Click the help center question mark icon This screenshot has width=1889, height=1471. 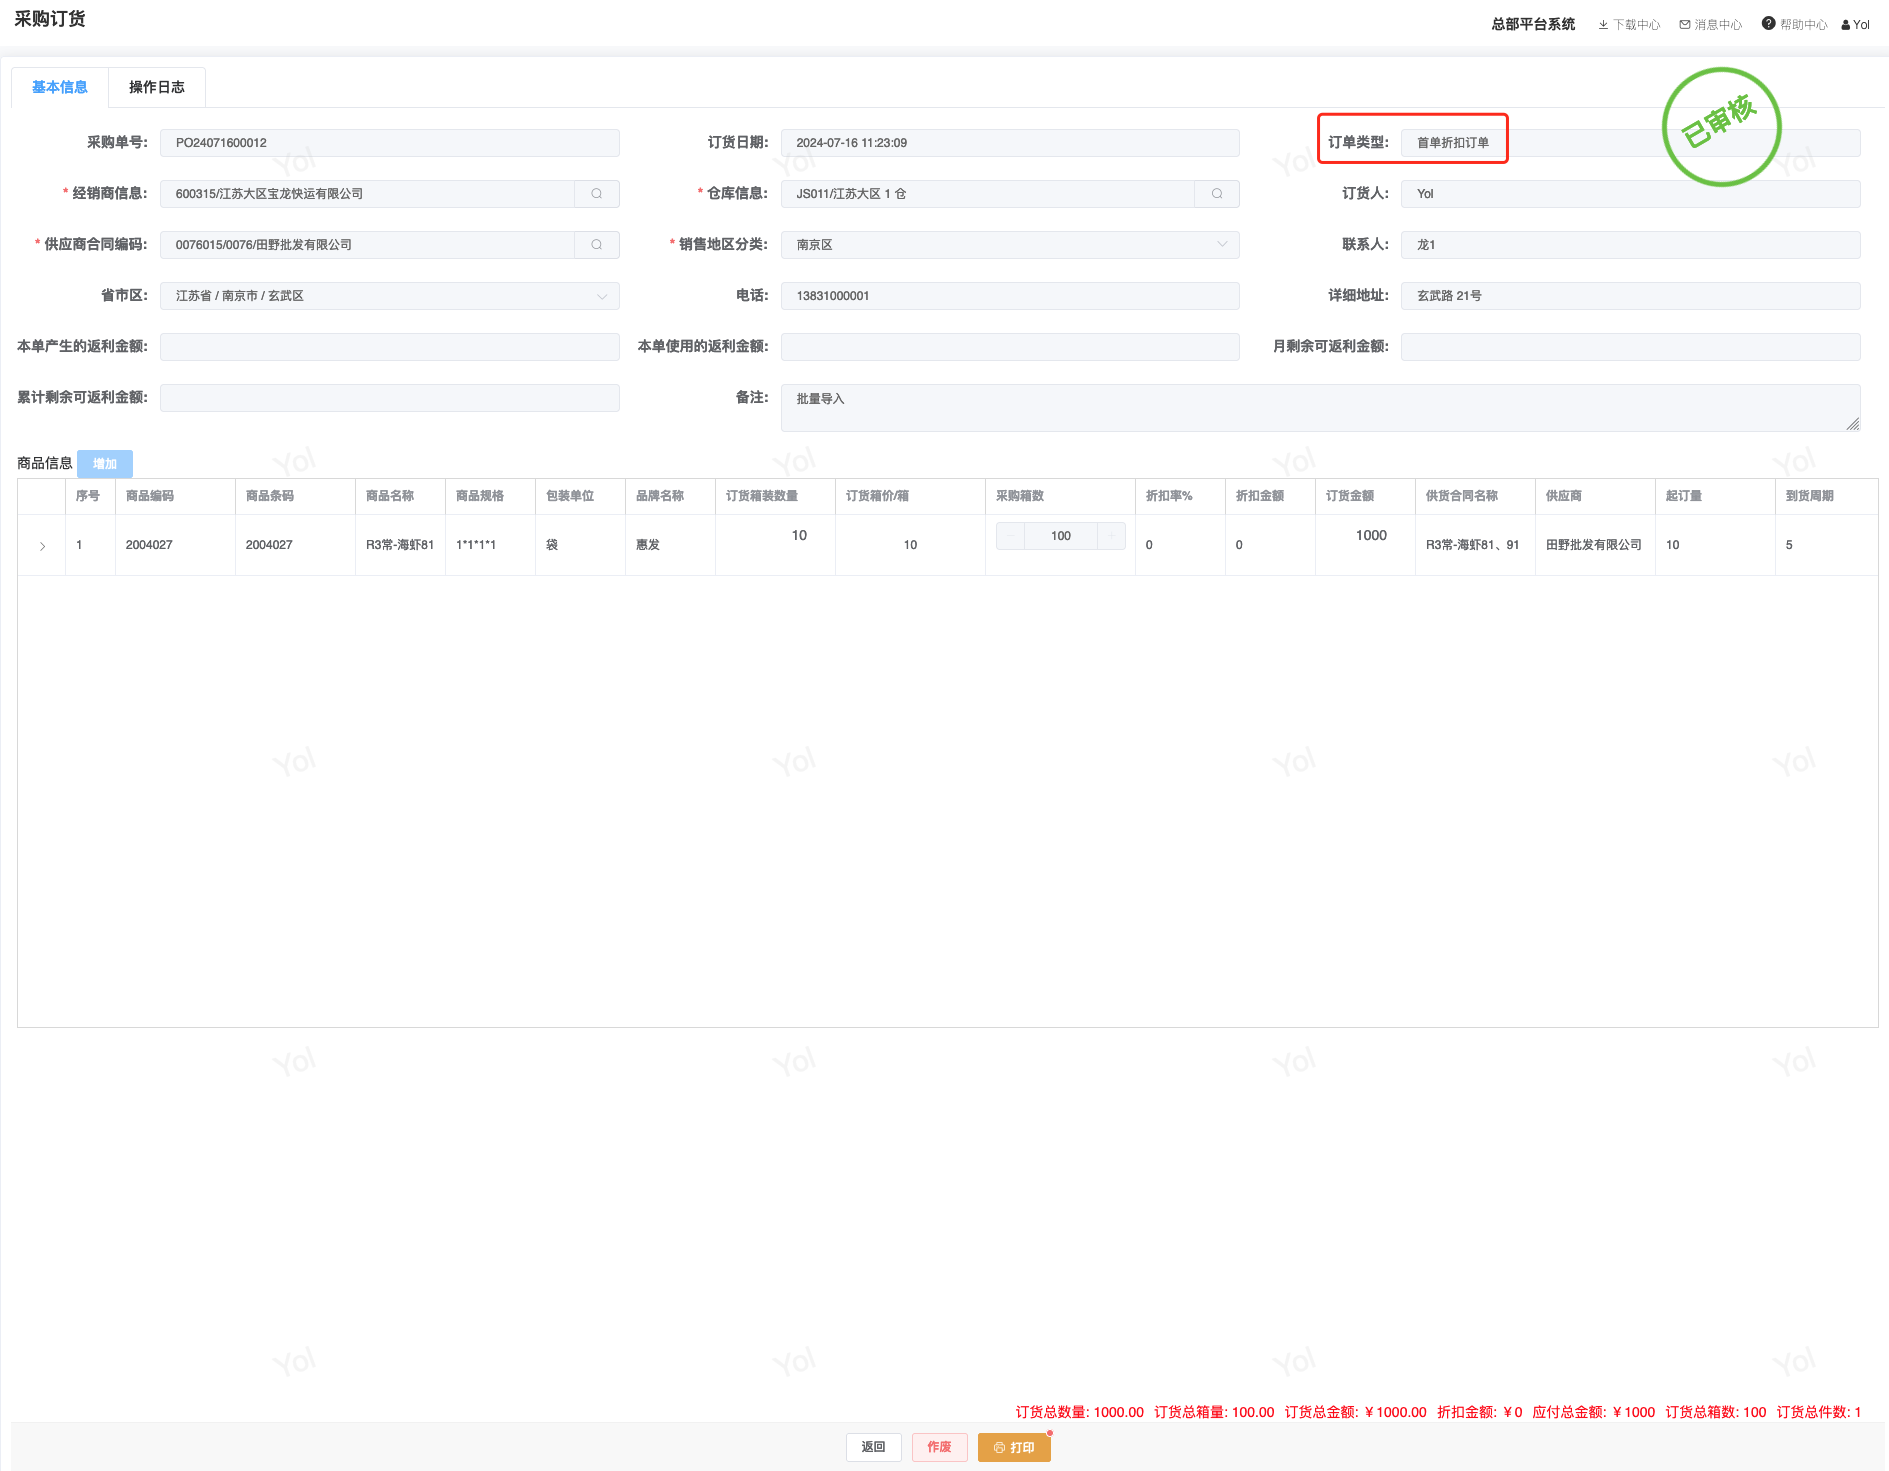tap(1769, 24)
